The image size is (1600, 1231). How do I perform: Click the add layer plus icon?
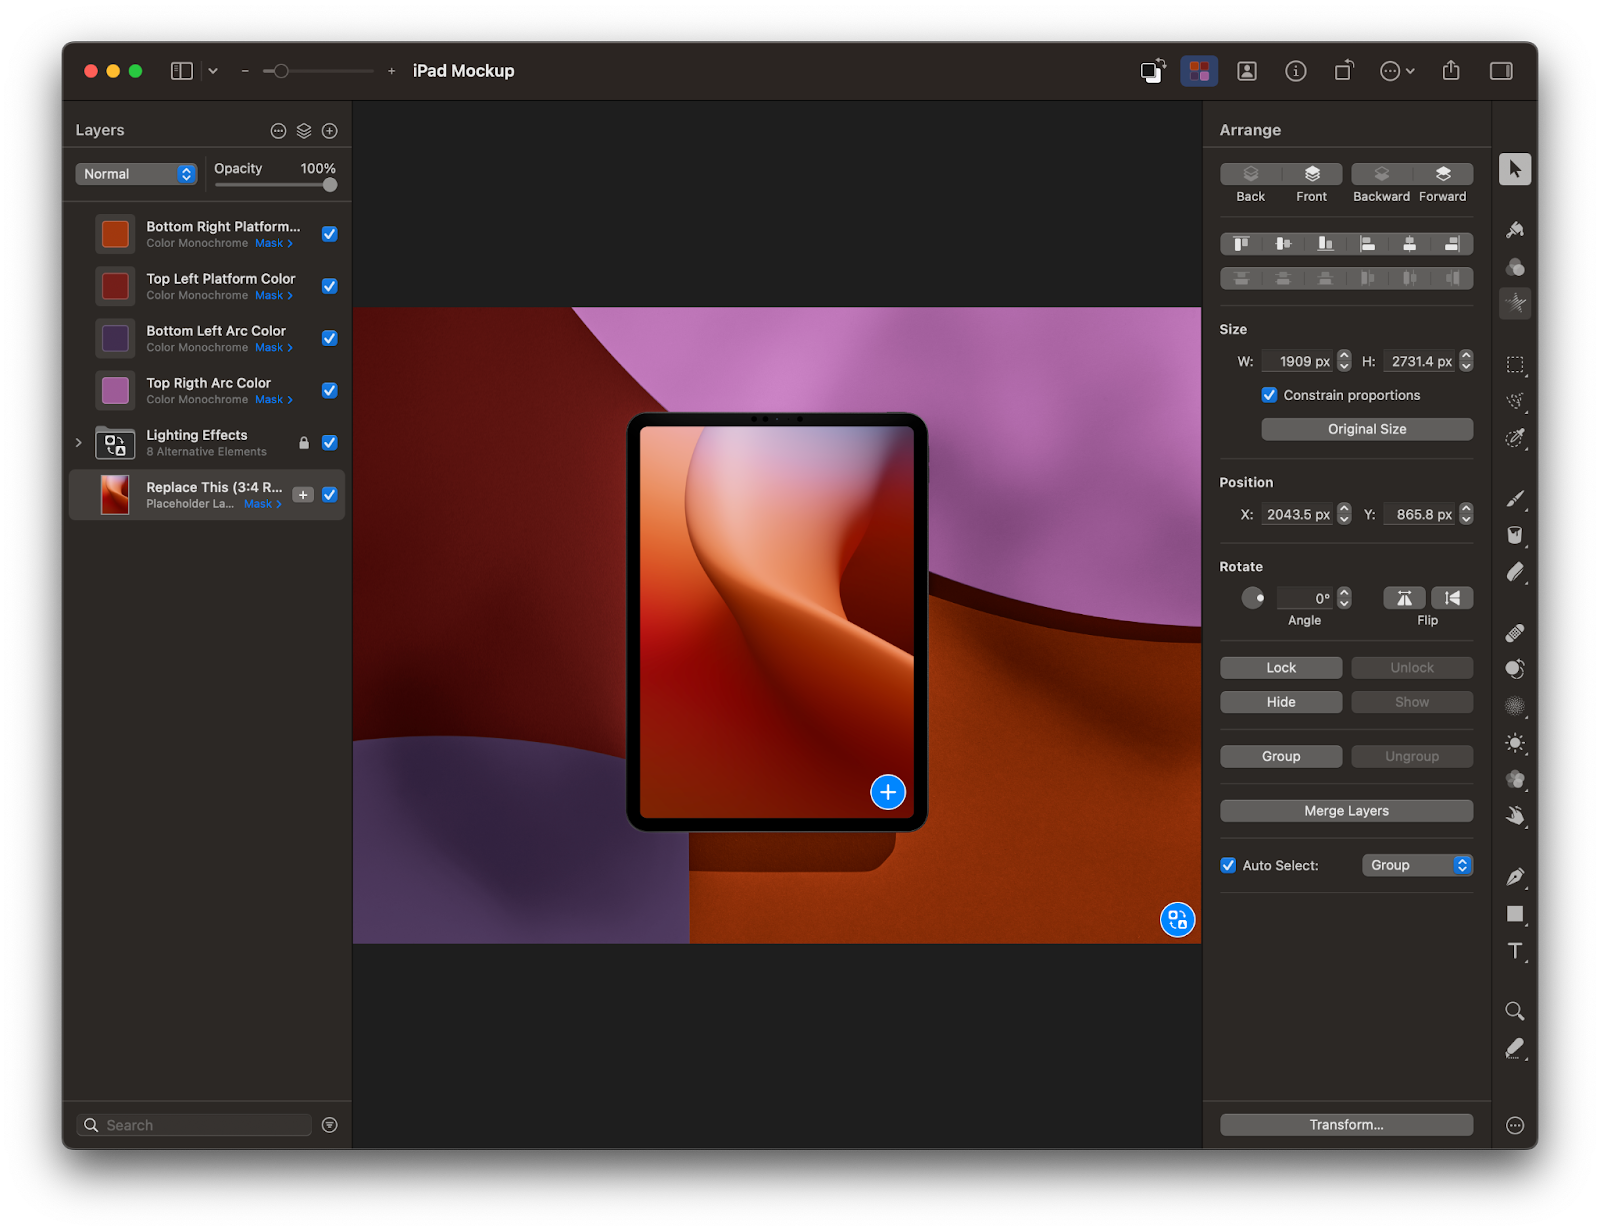point(330,131)
